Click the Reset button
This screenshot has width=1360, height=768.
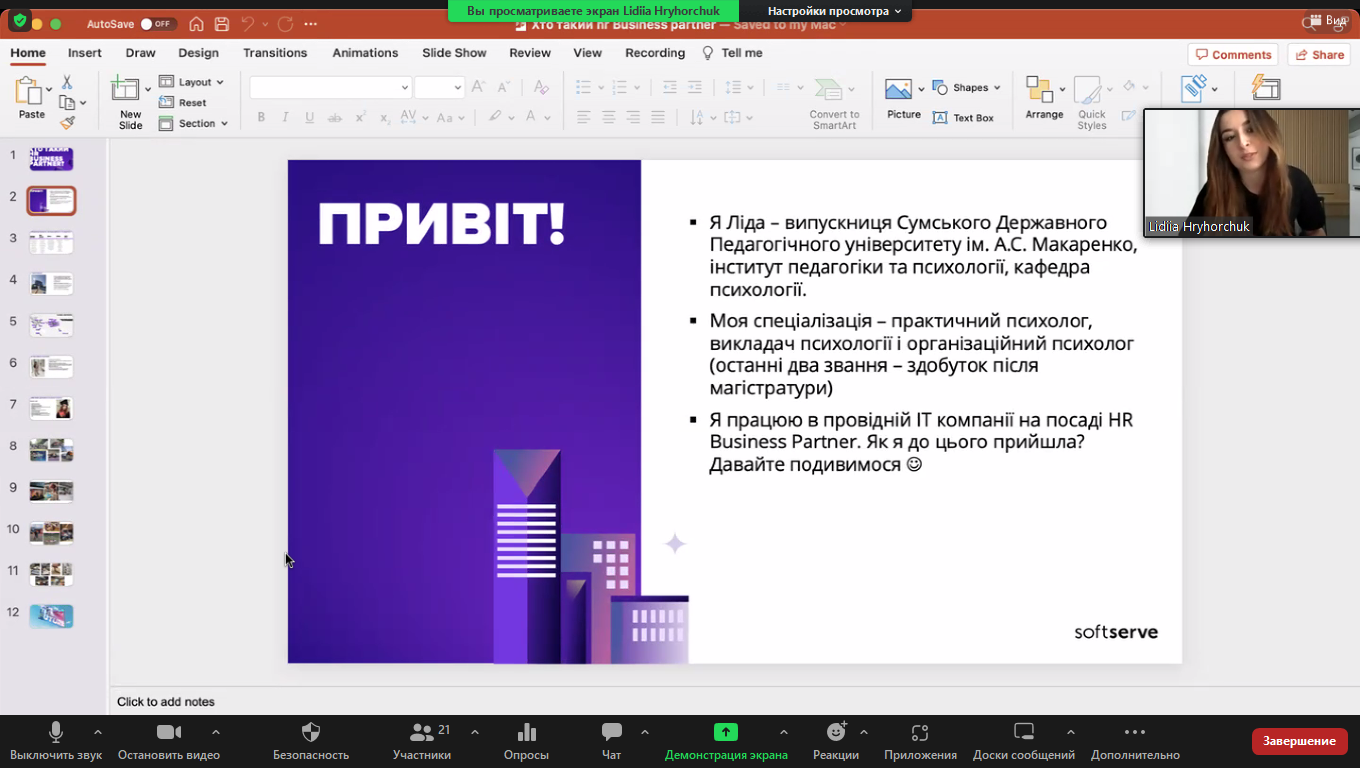pos(183,102)
